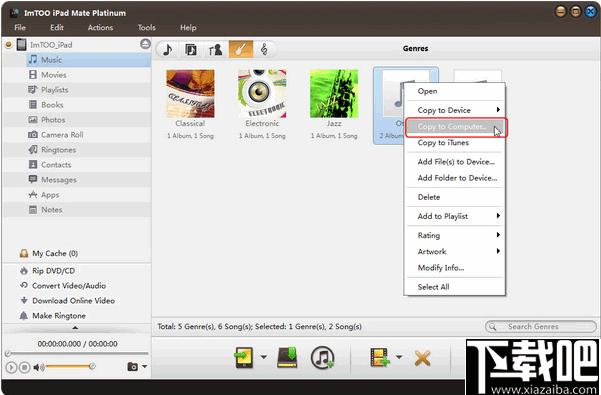Expand add-file dropdown arrow in the bottom toolbar
The image size is (601, 395).
coord(399,357)
